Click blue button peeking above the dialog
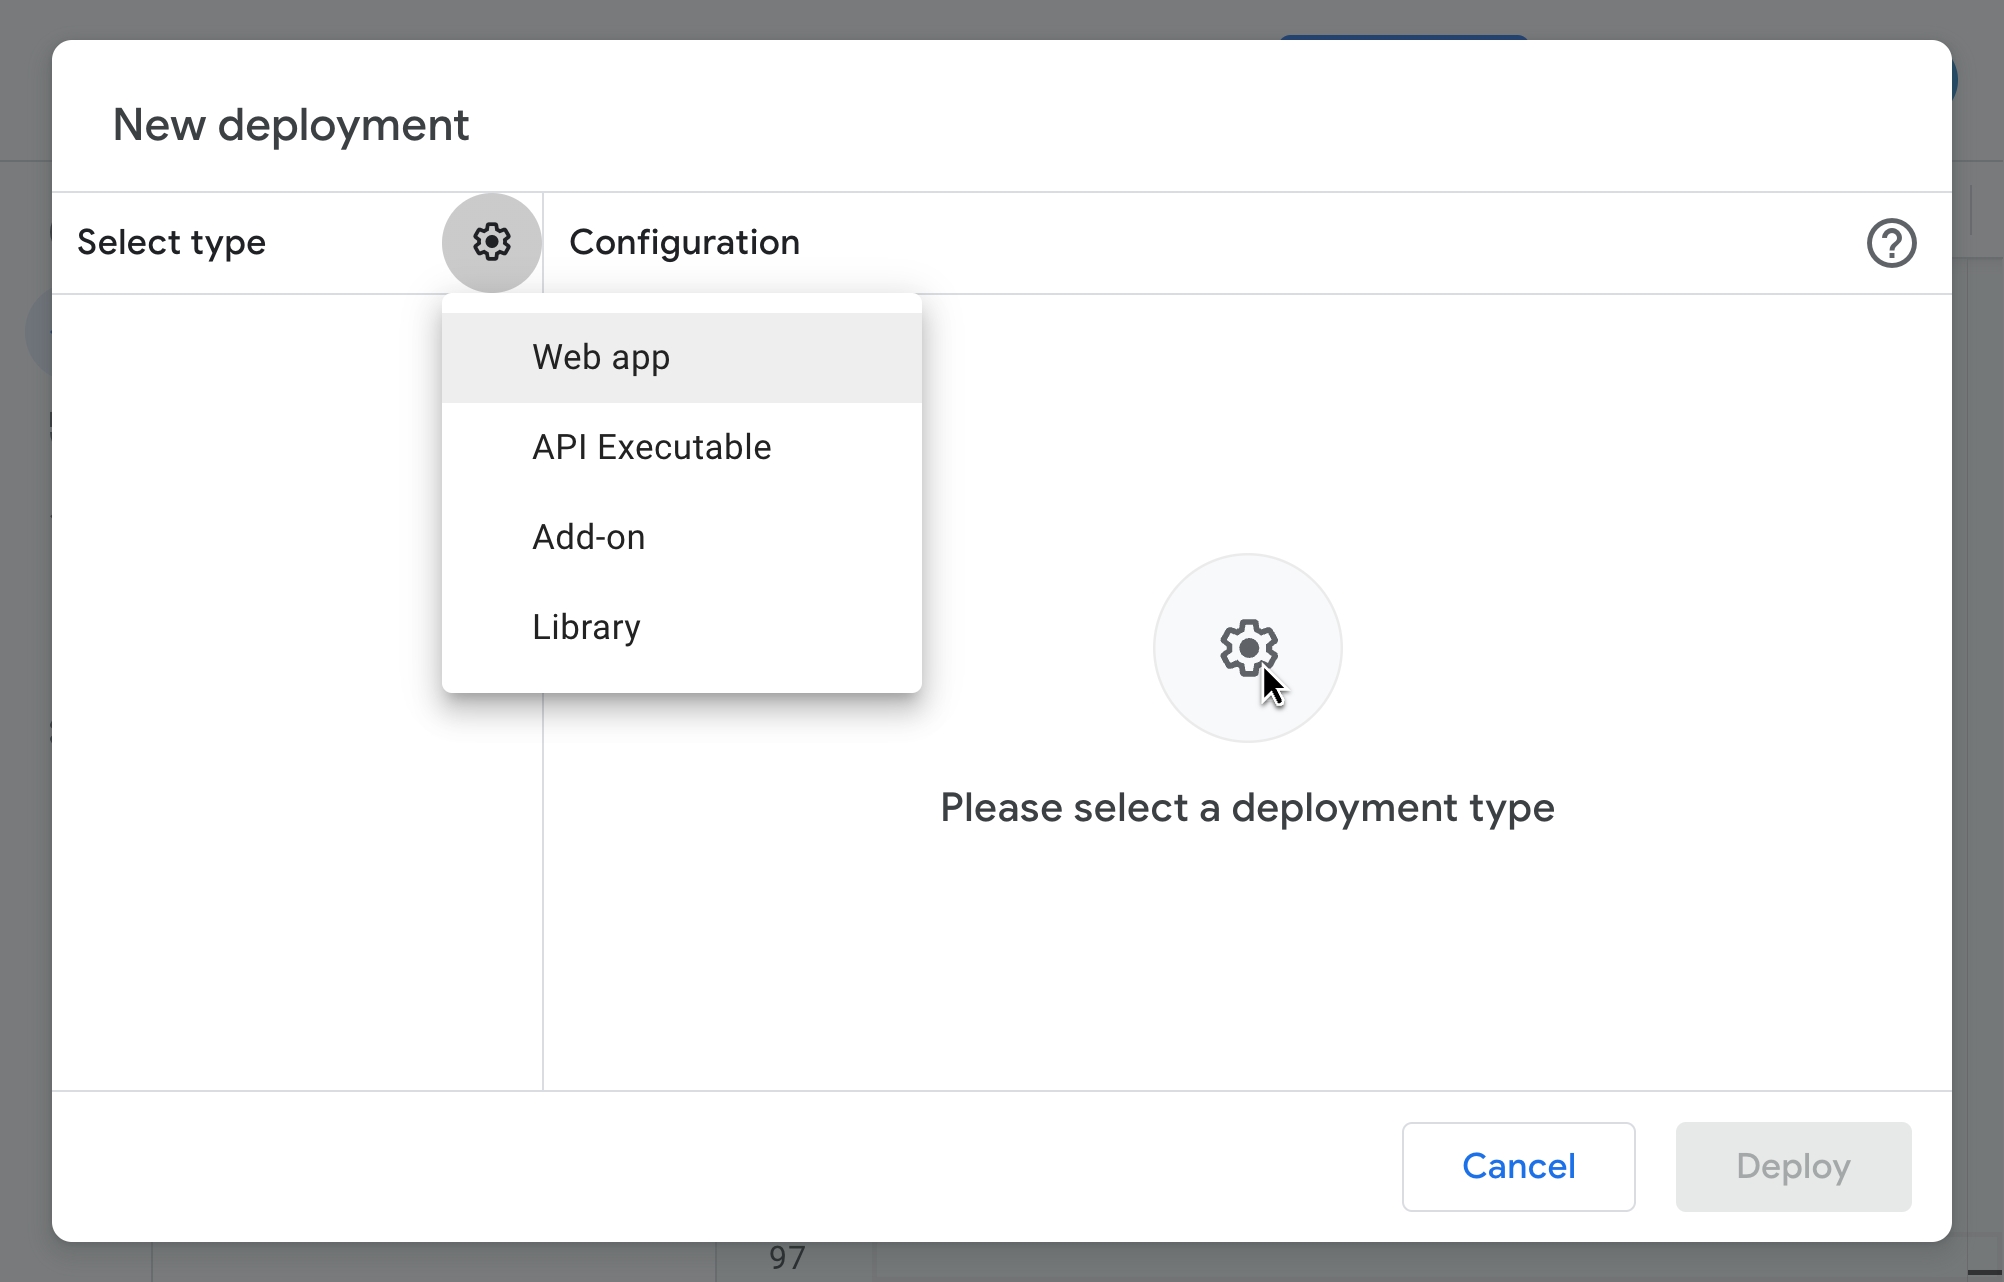The image size is (2004, 1282). click(1403, 36)
